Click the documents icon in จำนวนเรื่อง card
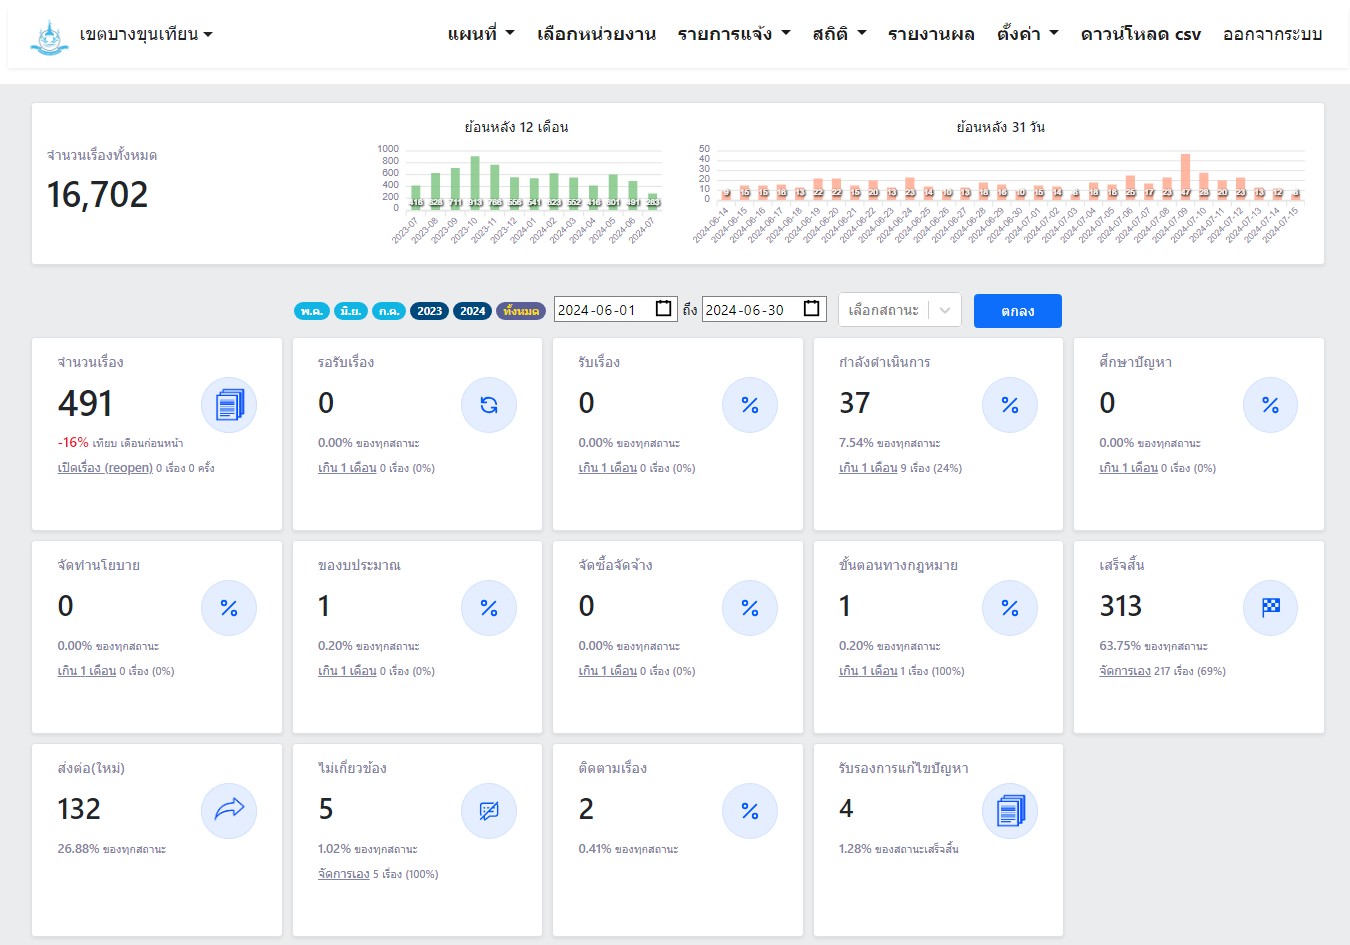1350x945 pixels. 229,405
